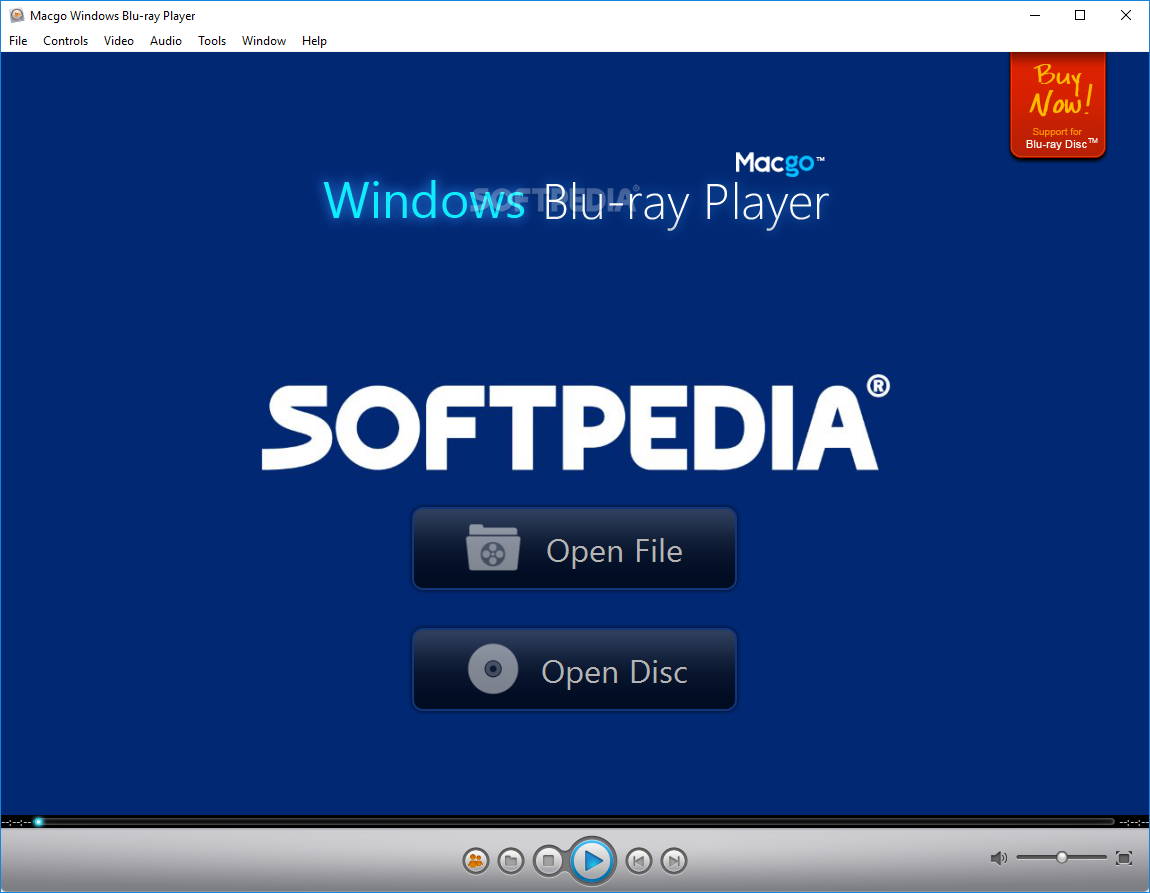Click the playback progress bar handle
The image size is (1150, 893).
click(39, 822)
